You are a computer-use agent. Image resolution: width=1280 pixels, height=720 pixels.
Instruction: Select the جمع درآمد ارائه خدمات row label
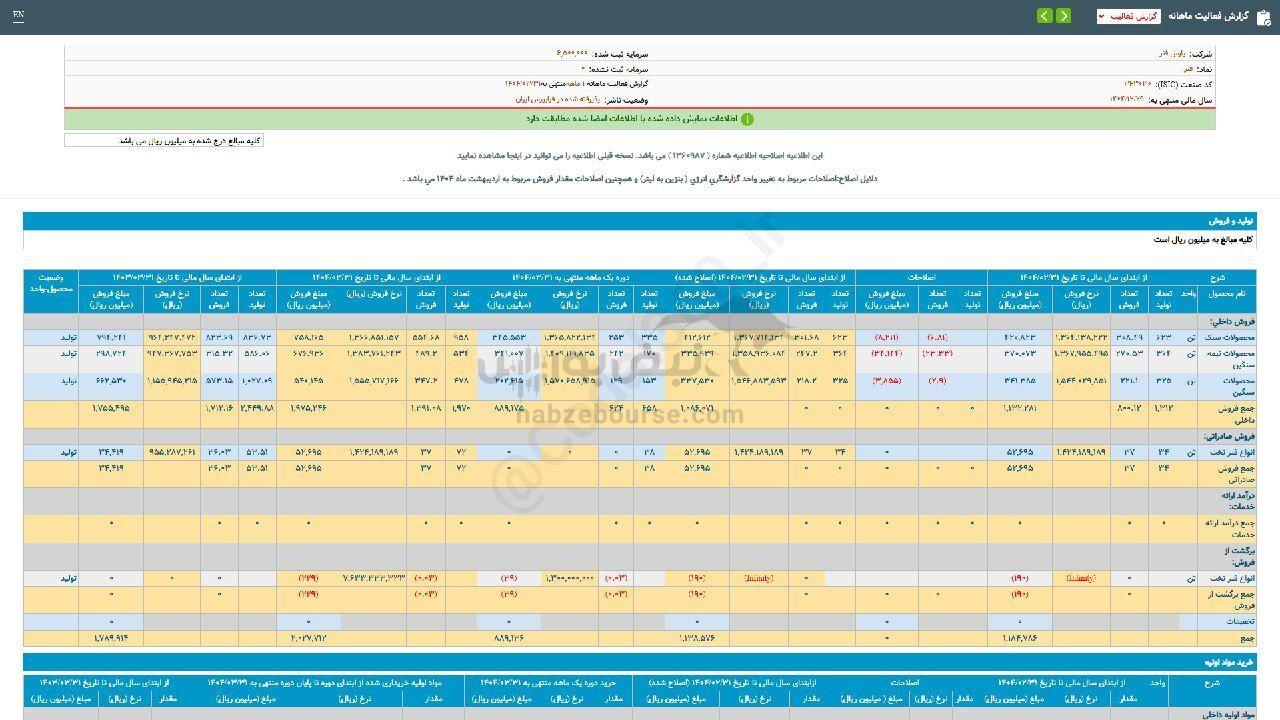point(1226,528)
